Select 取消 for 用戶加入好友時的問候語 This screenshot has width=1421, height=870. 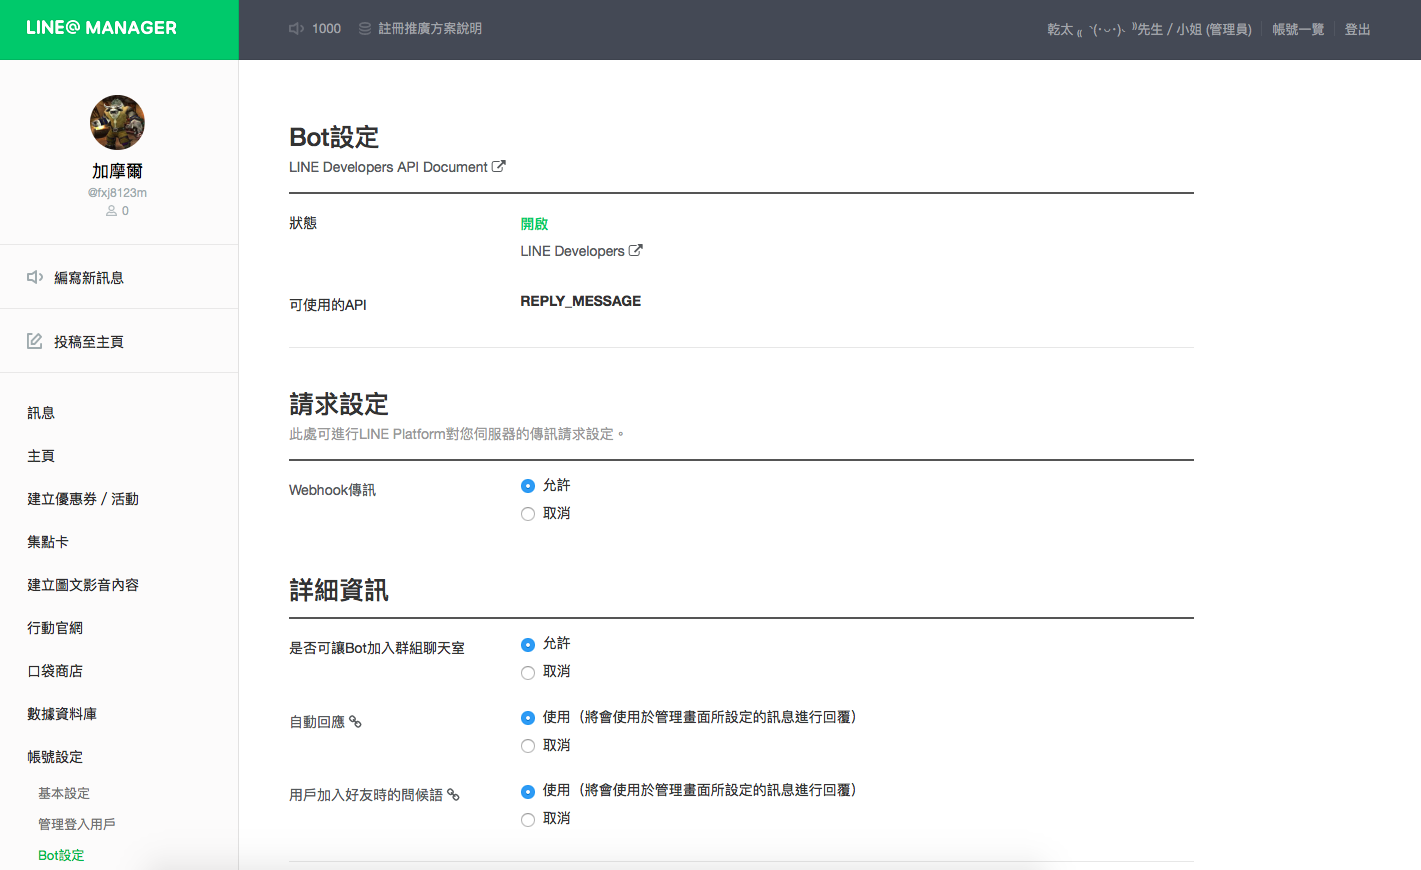528,820
